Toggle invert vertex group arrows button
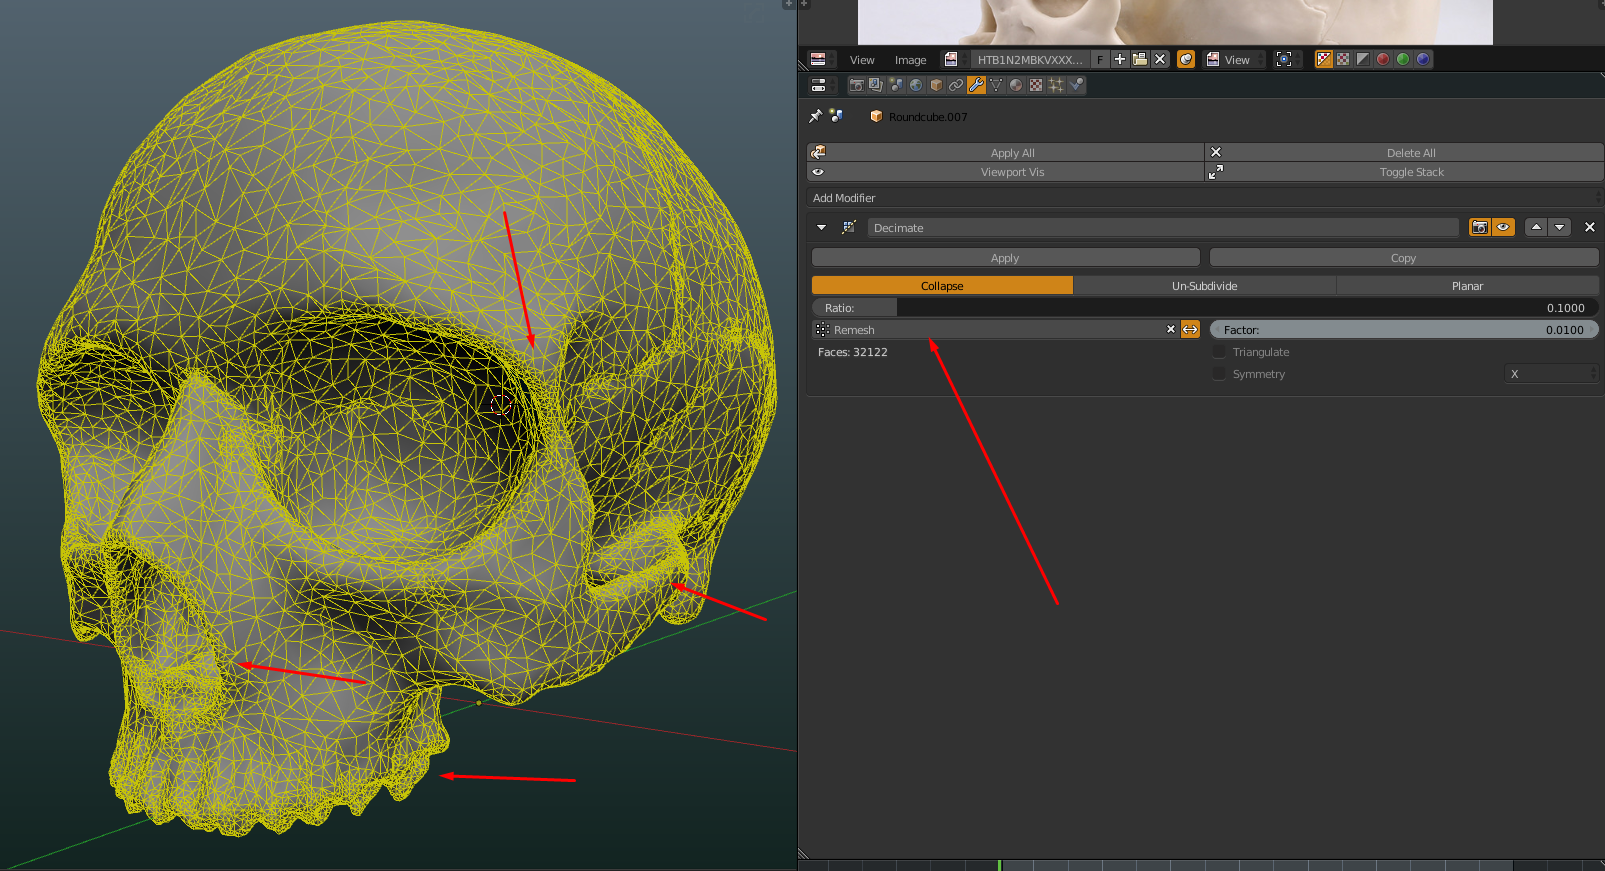This screenshot has height=871, width=1605. coord(1190,329)
